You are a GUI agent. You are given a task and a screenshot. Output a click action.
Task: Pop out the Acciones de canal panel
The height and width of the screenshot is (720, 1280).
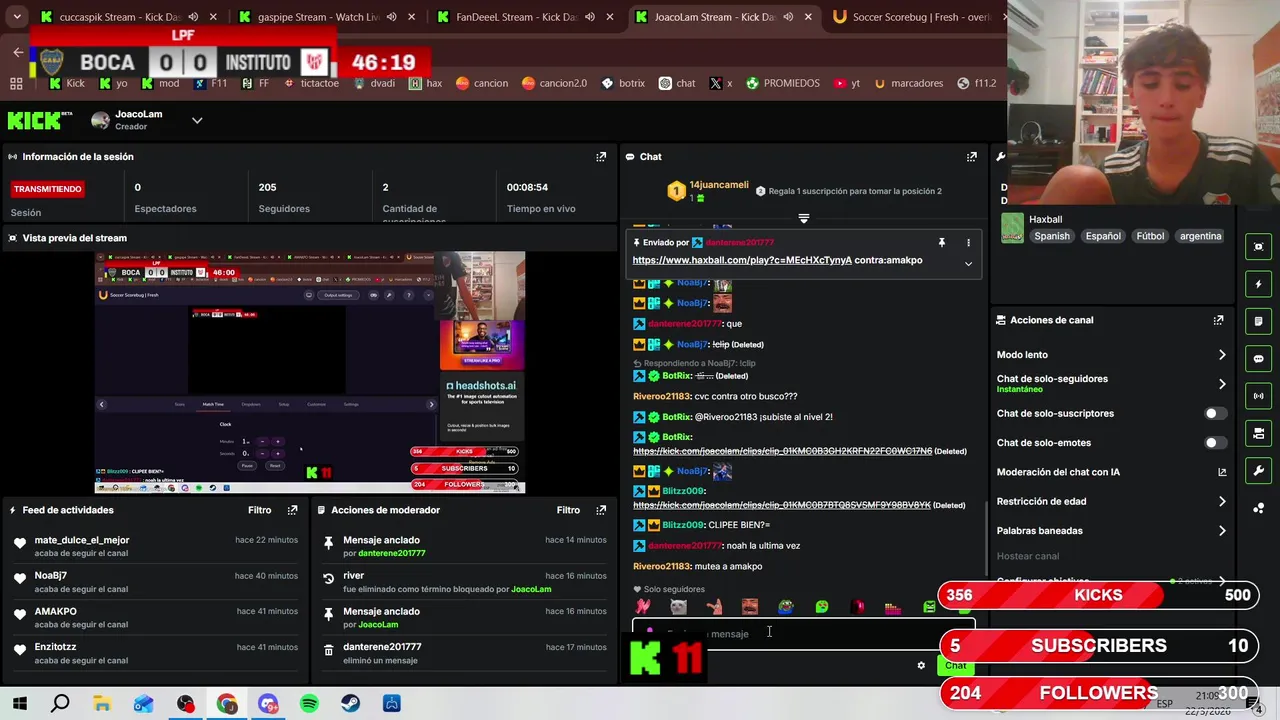[x=1218, y=320]
